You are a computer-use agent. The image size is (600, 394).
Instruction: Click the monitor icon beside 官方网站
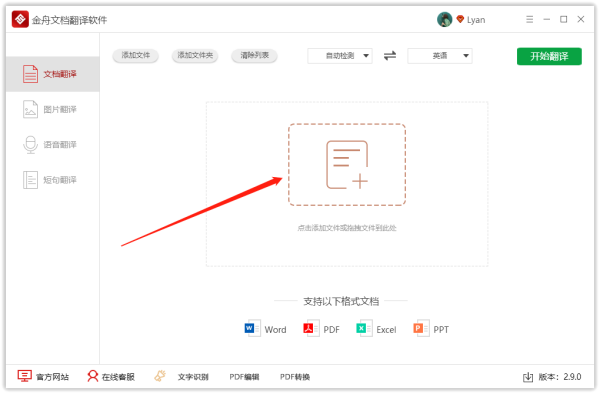coord(24,376)
